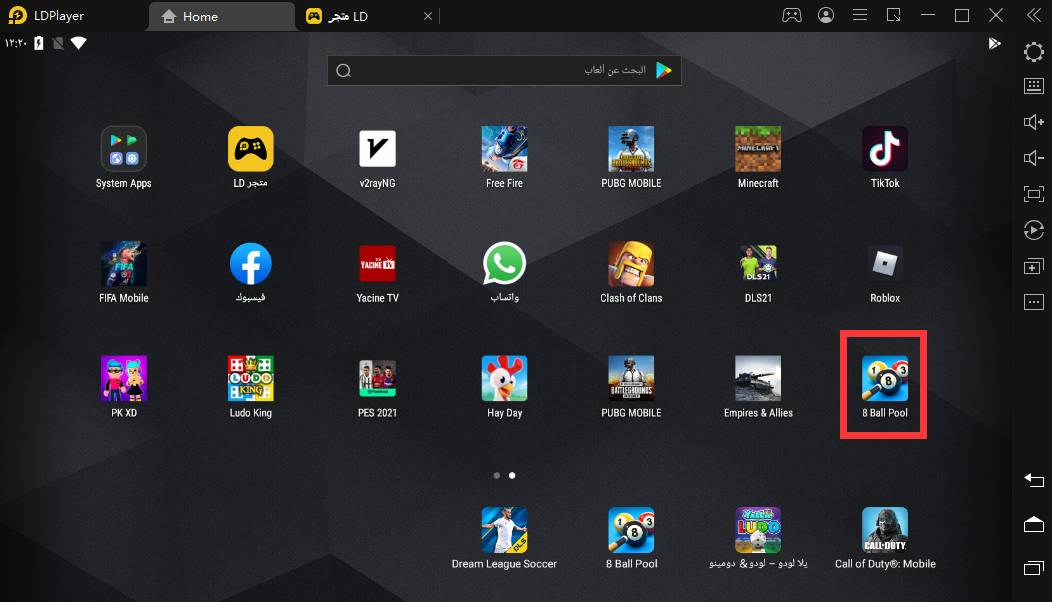The height and width of the screenshot is (602, 1052).
Task: Launch Clash of Clans
Action: click(631, 264)
